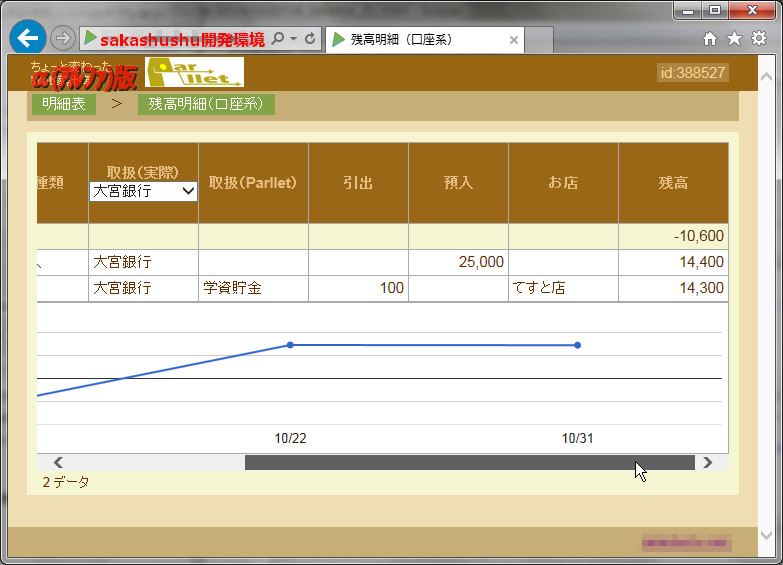Click the 預入 column header
The height and width of the screenshot is (565, 783).
458,183
